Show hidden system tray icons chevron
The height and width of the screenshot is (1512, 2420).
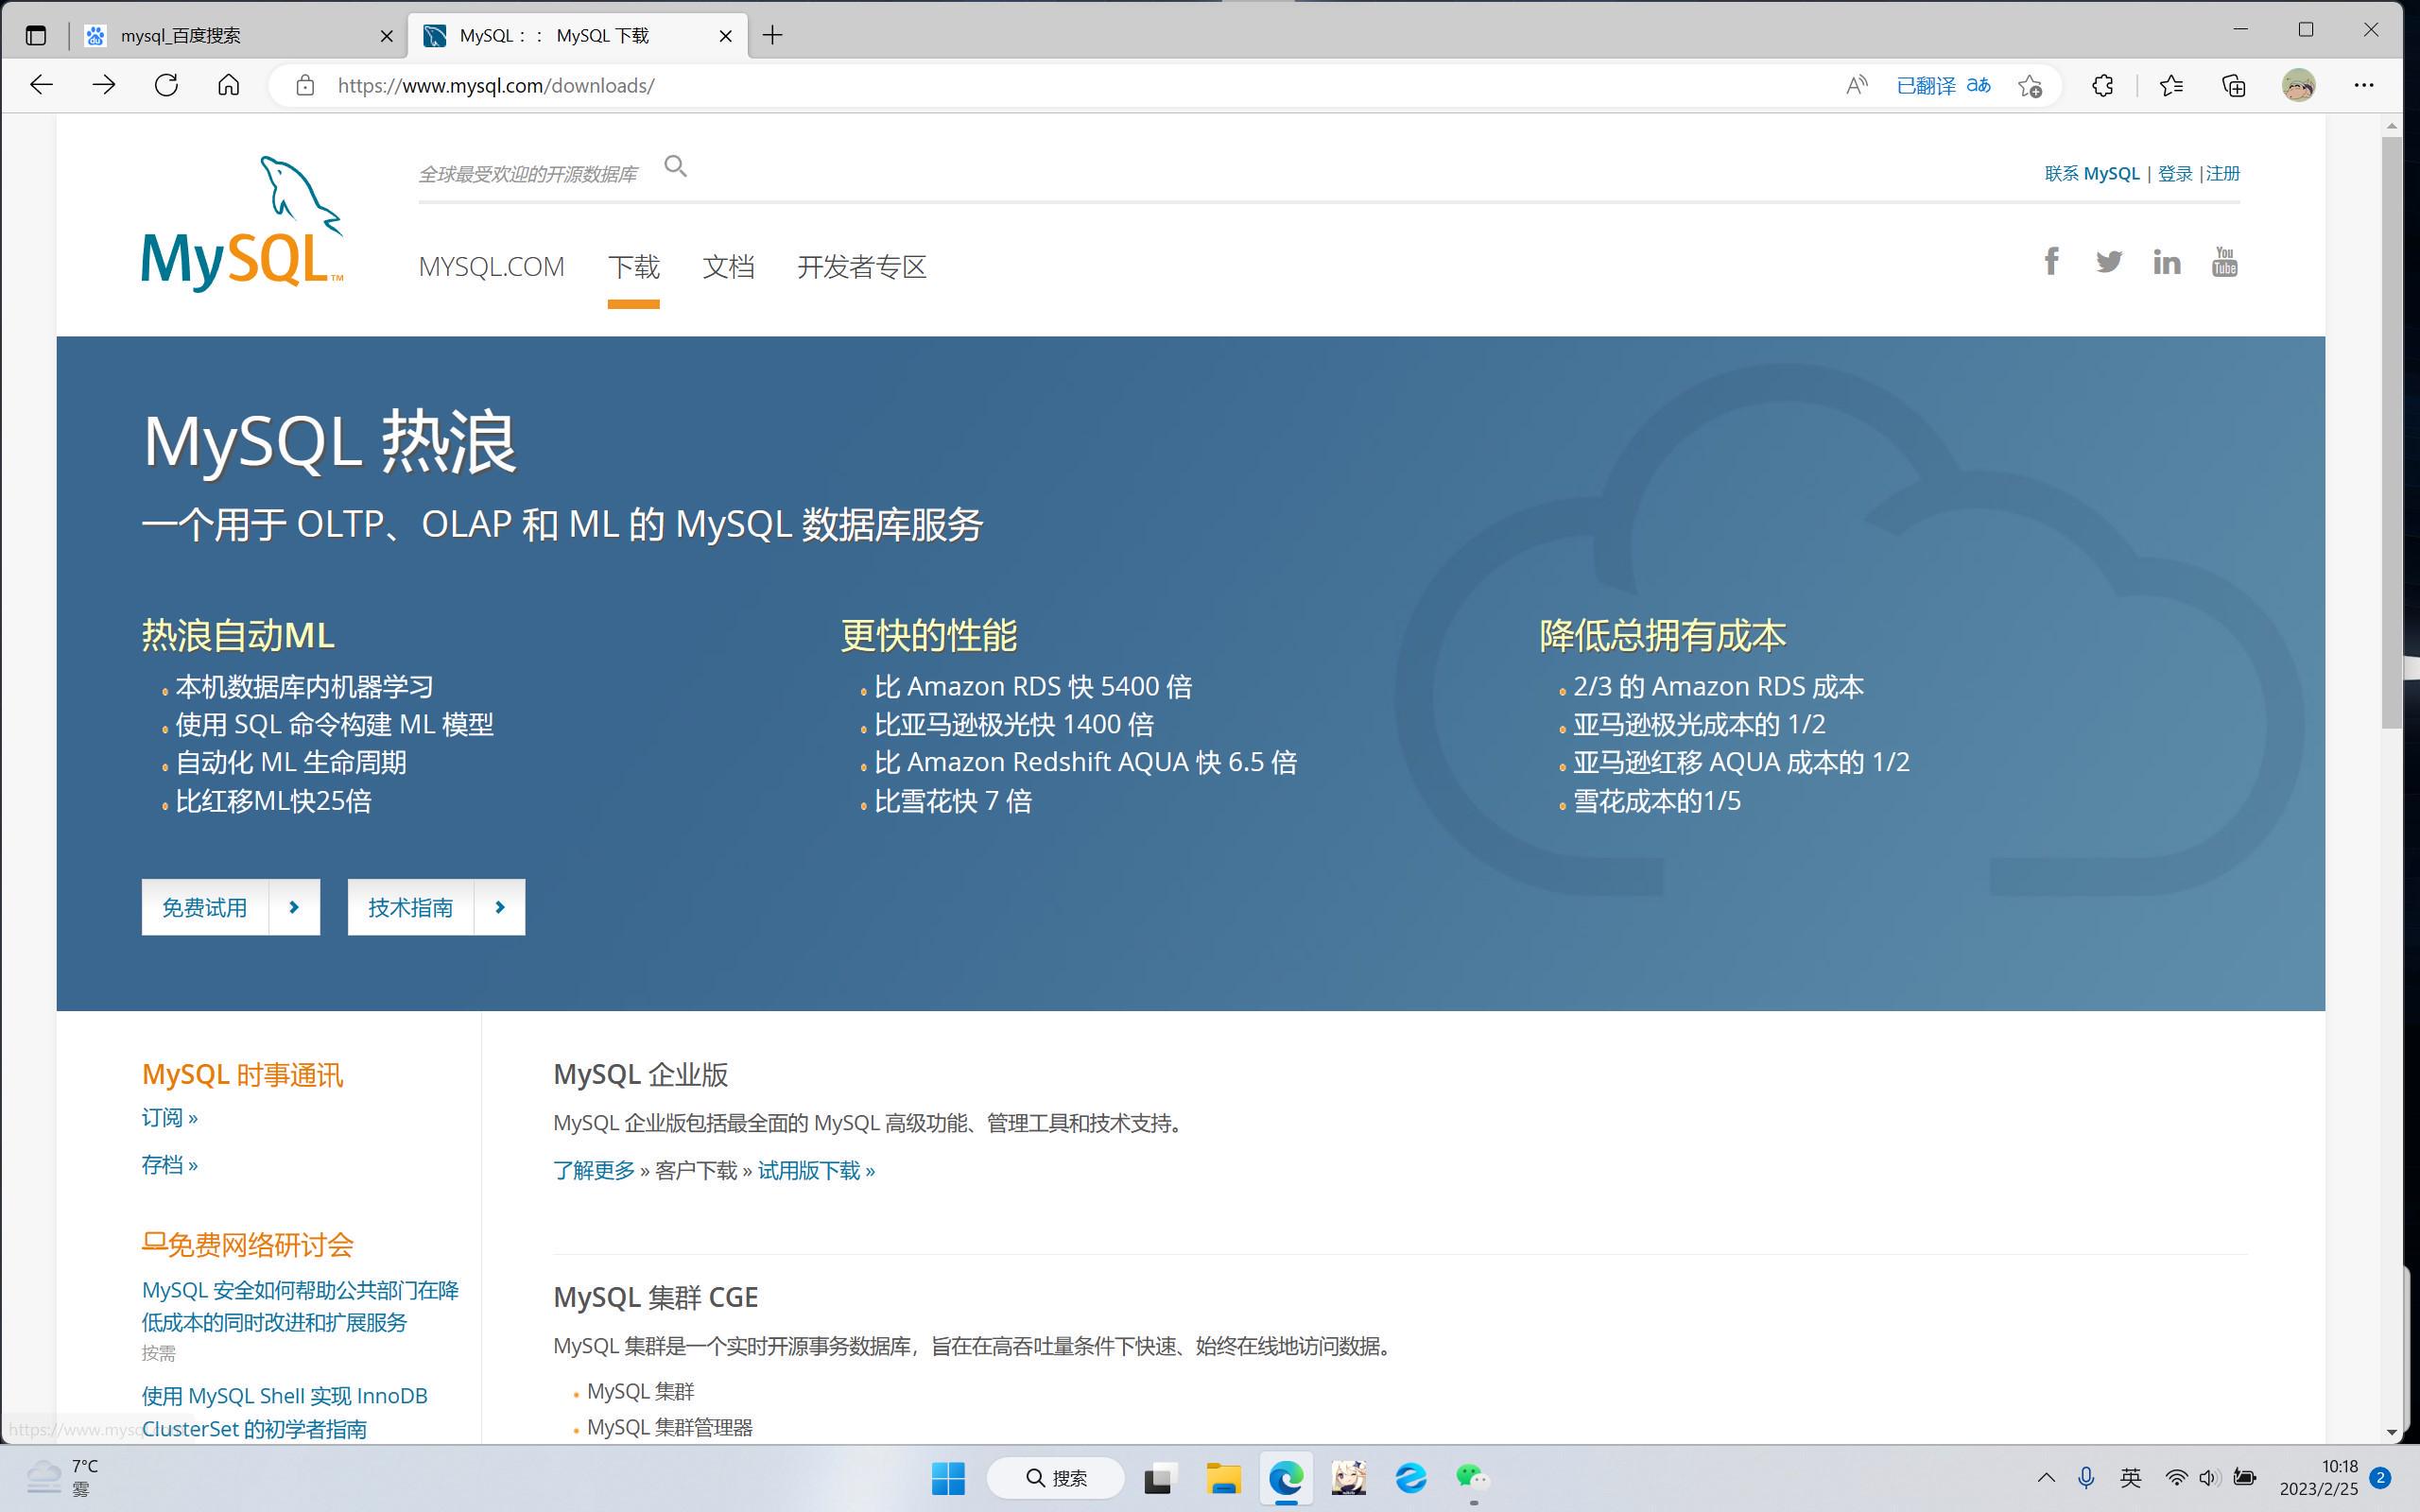pyautogui.click(x=2045, y=1477)
